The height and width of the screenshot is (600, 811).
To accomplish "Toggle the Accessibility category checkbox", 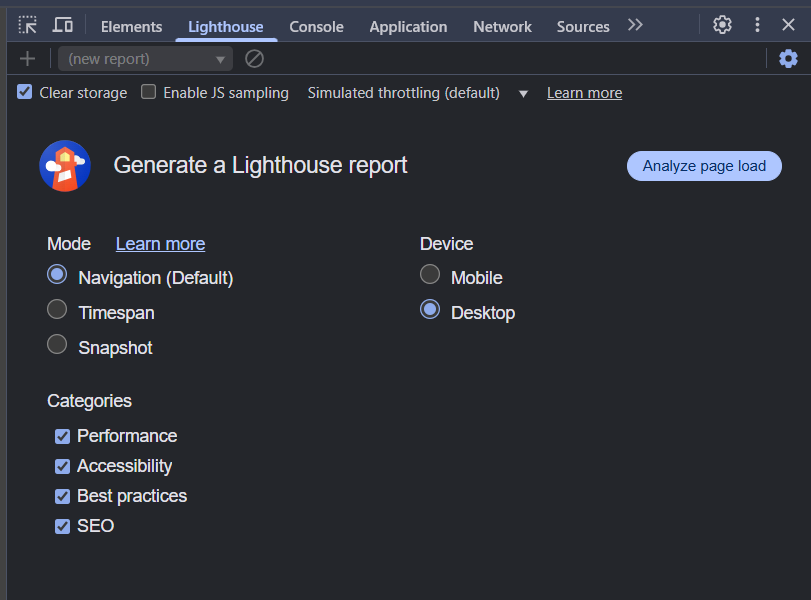I will (x=63, y=467).
